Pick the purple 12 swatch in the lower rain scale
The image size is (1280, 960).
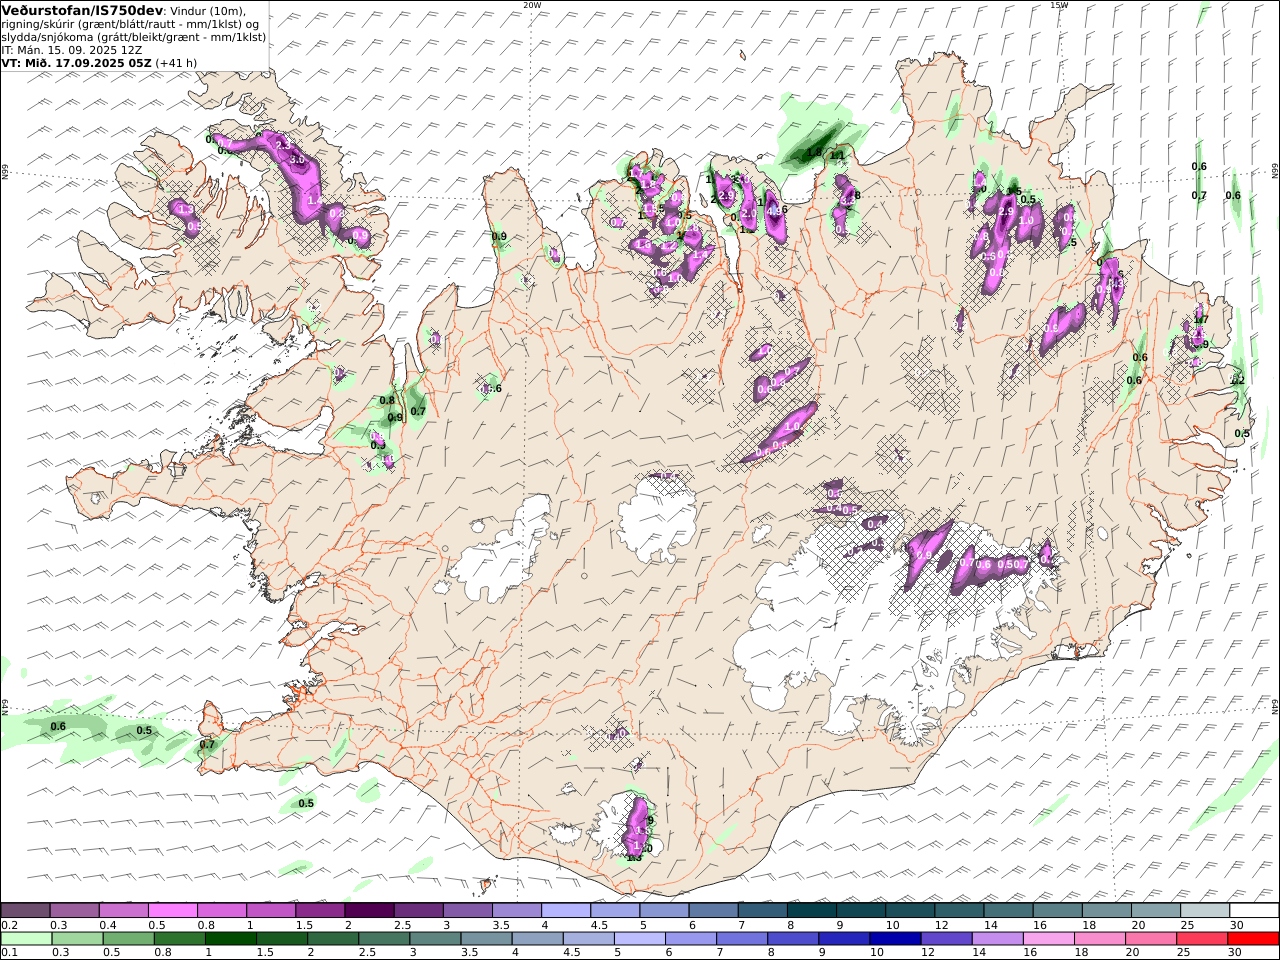pos(947,938)
